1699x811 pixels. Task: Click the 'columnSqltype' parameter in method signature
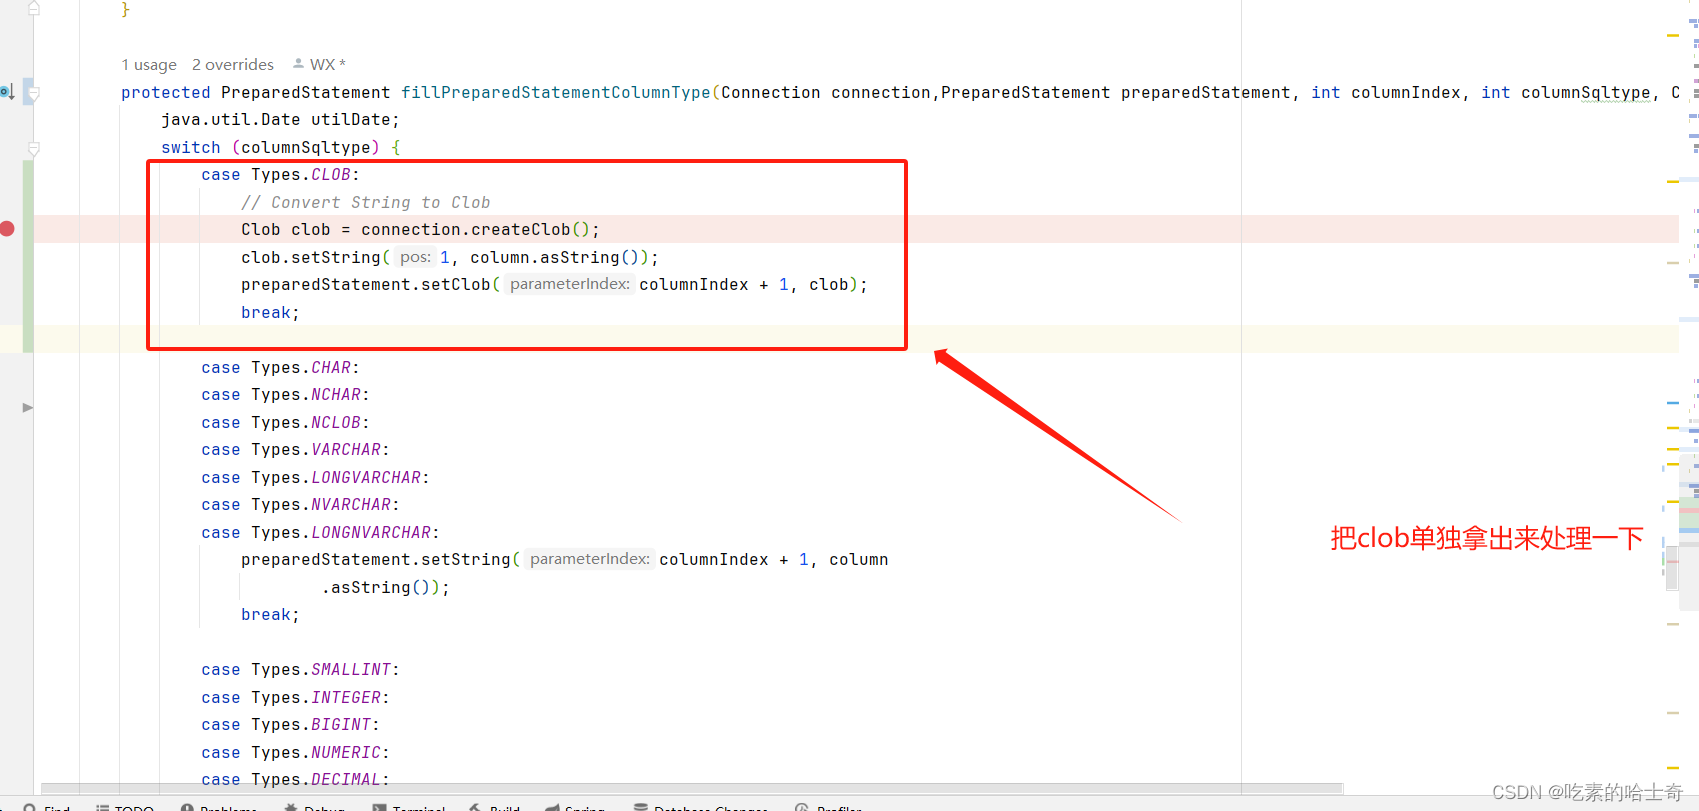pos(1586,93)
